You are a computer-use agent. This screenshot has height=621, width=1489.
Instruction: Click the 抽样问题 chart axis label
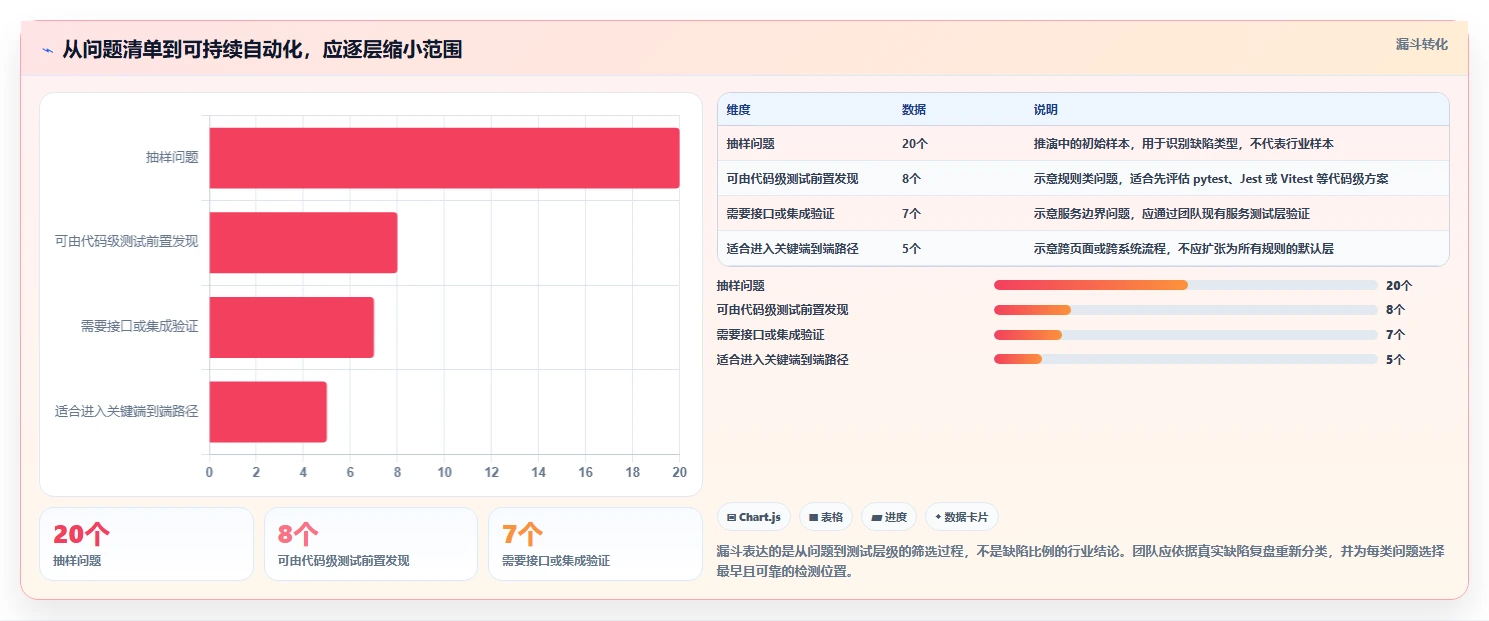click(x=172, y=157)
